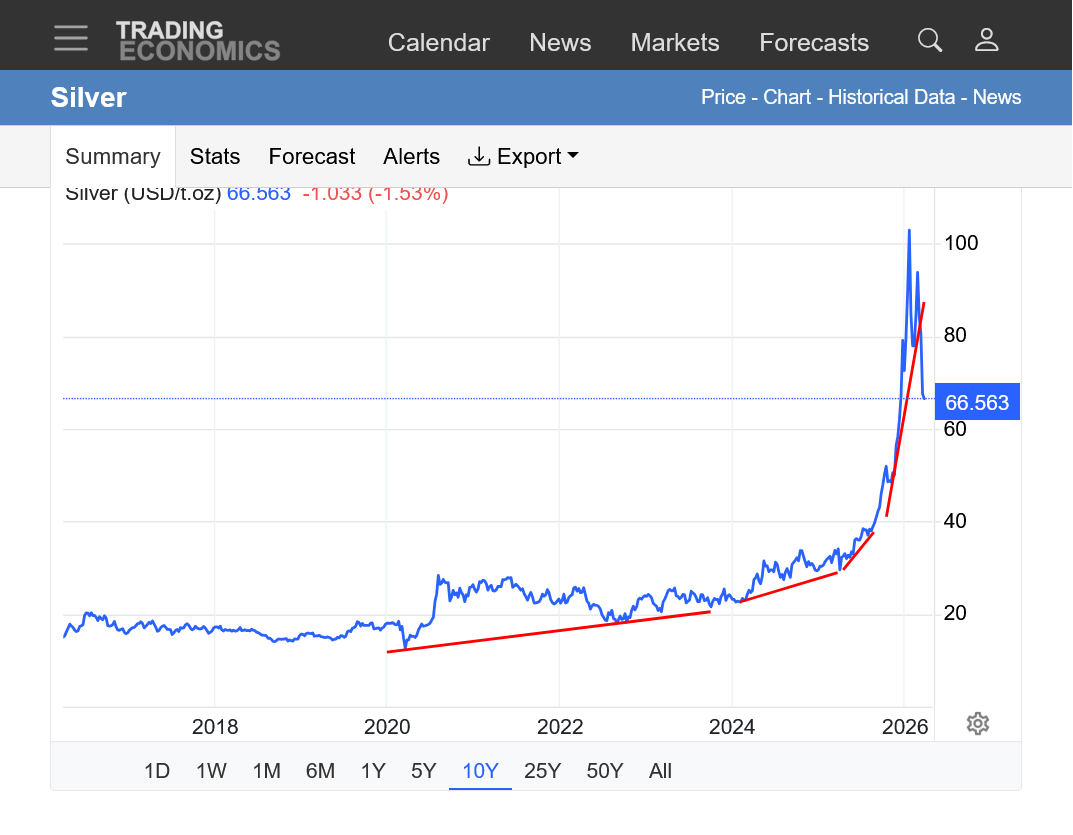The width and height of the screenshot is (1073, 835).
Task: Switch to the Stats tab
Action: 215,157
